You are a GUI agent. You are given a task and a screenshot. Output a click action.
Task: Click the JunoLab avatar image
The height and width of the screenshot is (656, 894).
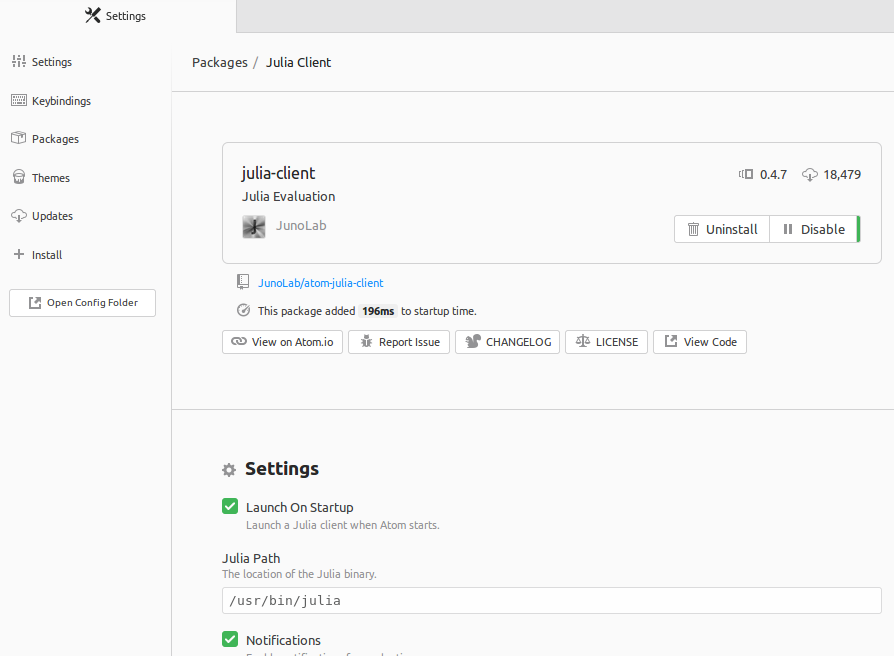[x=254, y=226]
